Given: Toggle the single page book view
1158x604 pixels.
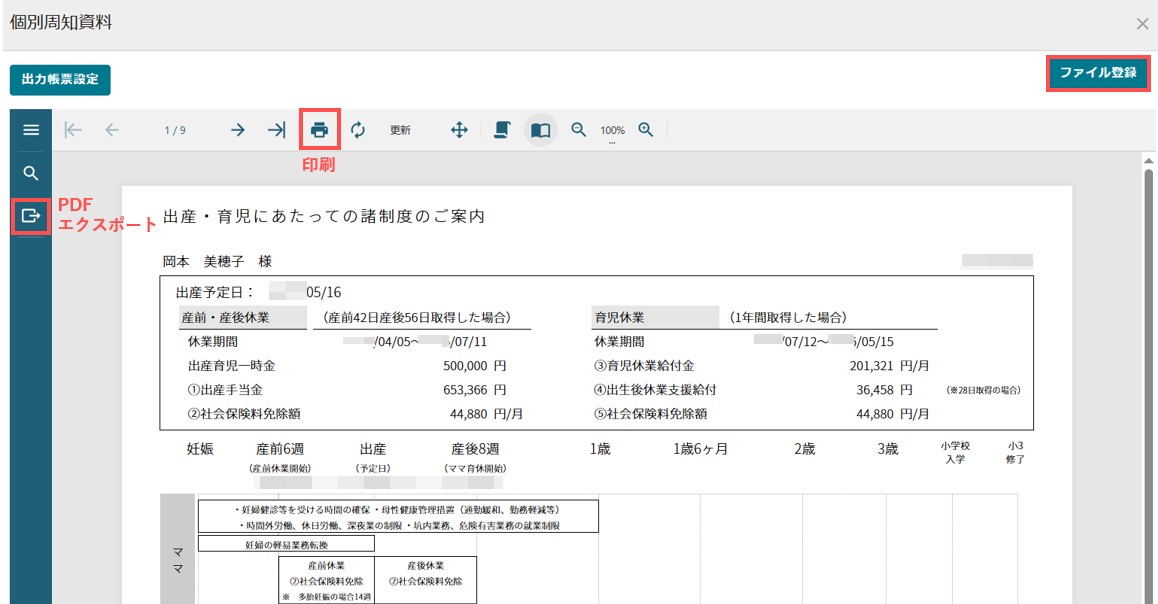Looking at the screenshot, I should coord(541,130).
